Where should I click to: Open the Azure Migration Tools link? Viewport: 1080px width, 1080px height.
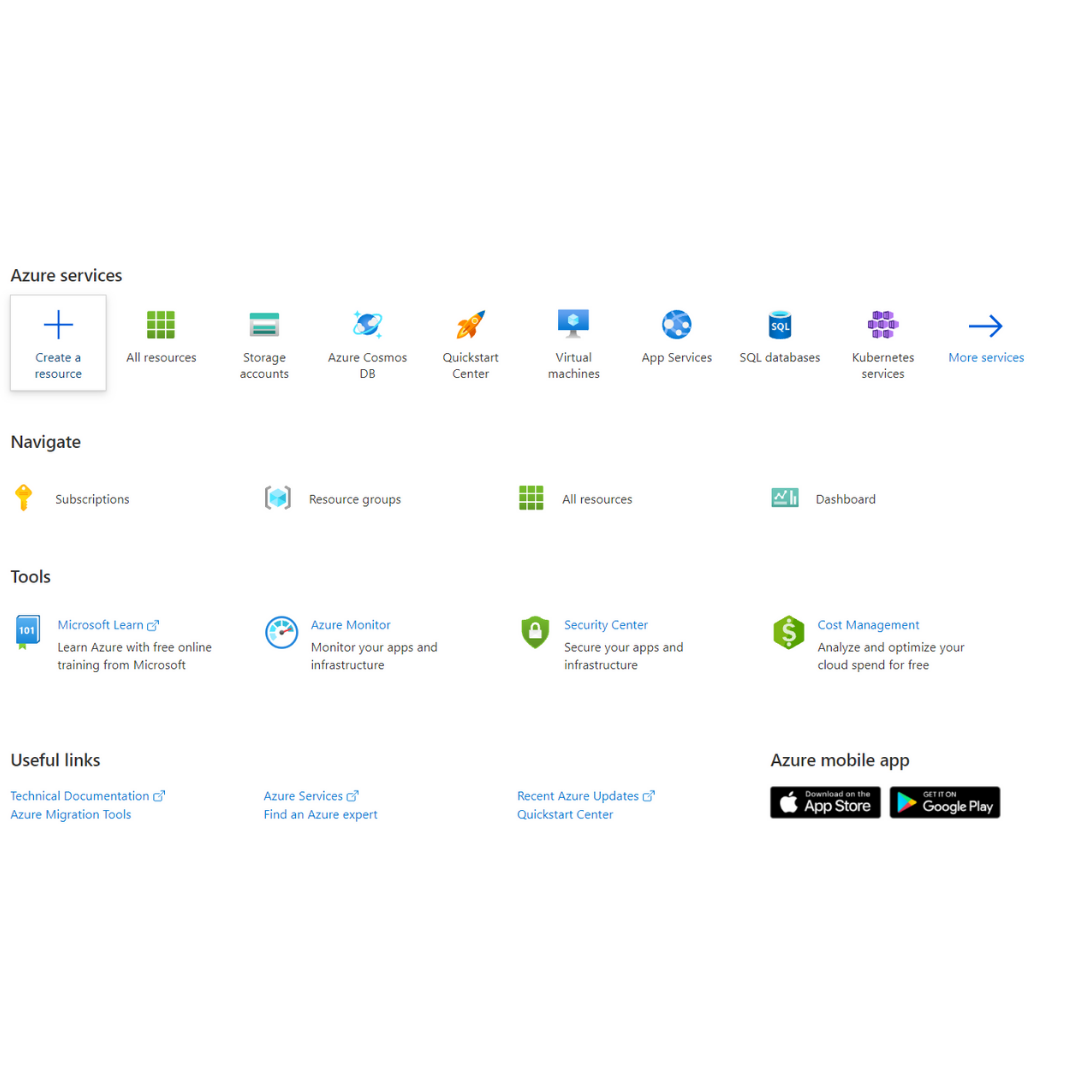70,814
